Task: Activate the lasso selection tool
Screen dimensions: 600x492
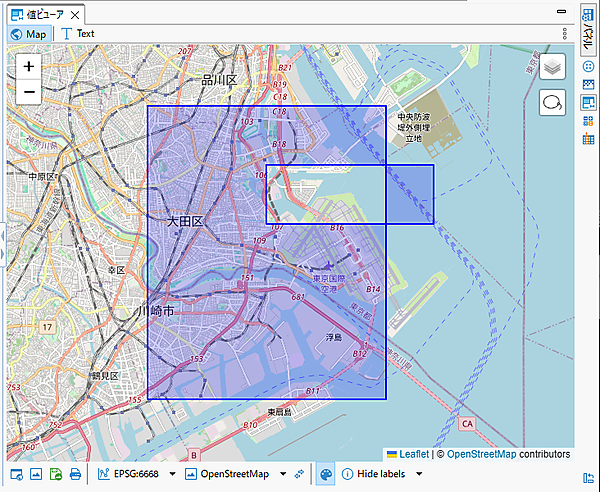Action: [x=553, y=102]
